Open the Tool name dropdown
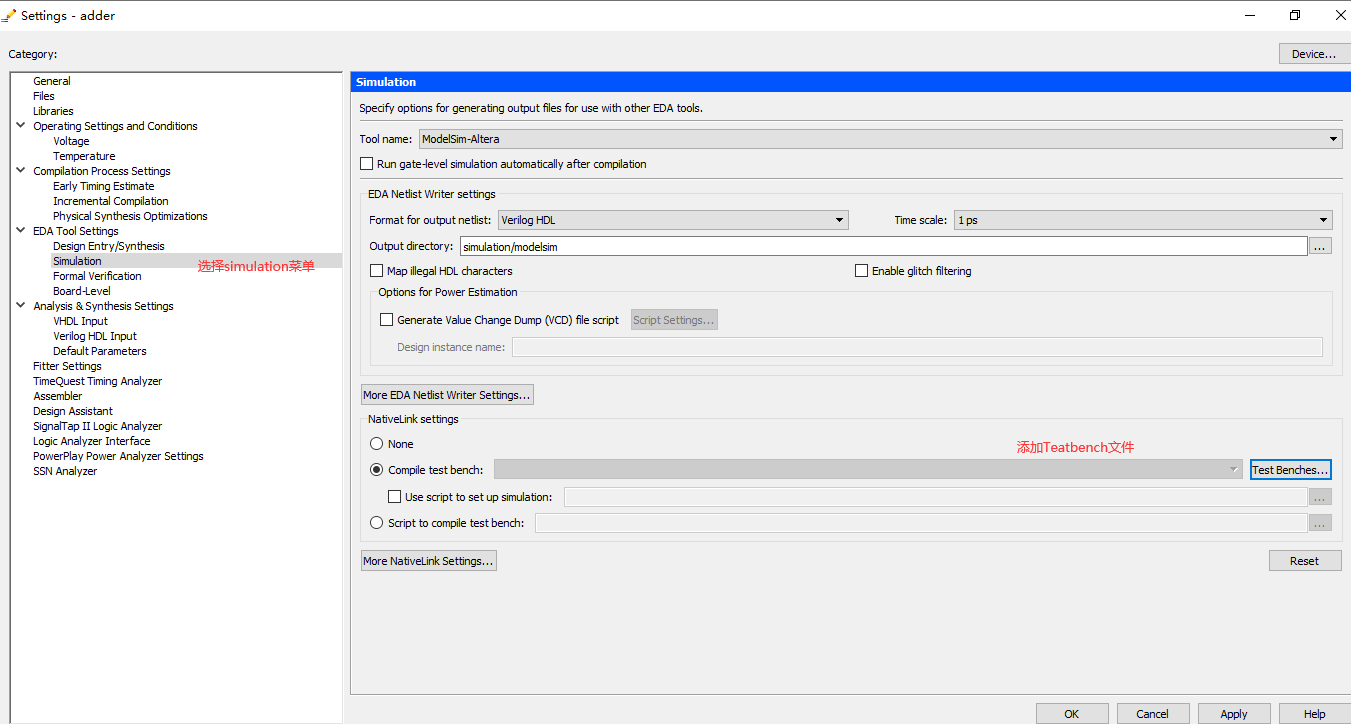 [880, 139]
